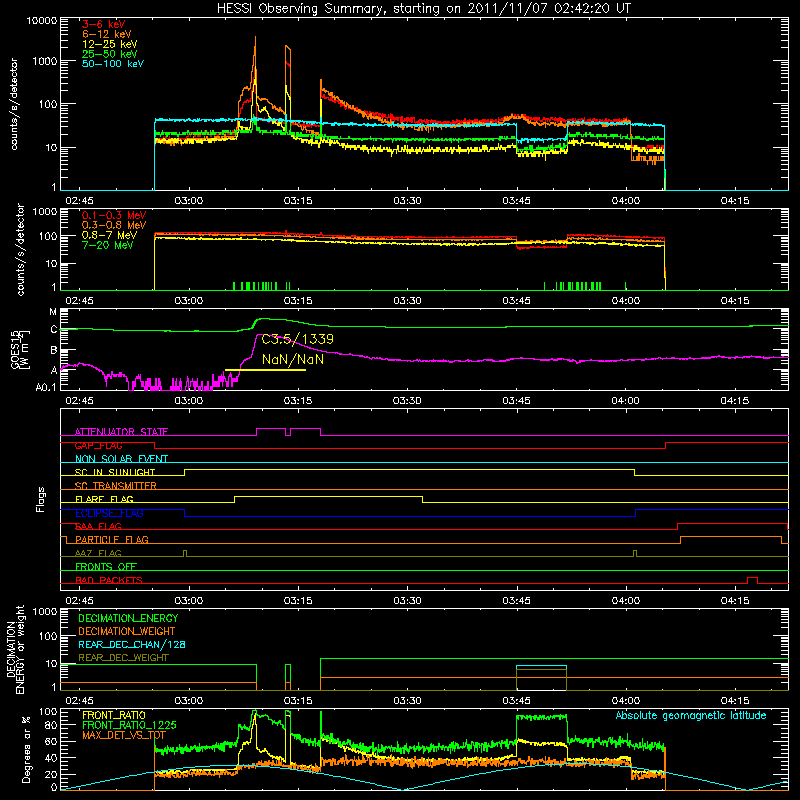Click the 25-50 keV legend label
Image resolution: width=800 pixels, height=800 pixels.
tap(110, 54)
